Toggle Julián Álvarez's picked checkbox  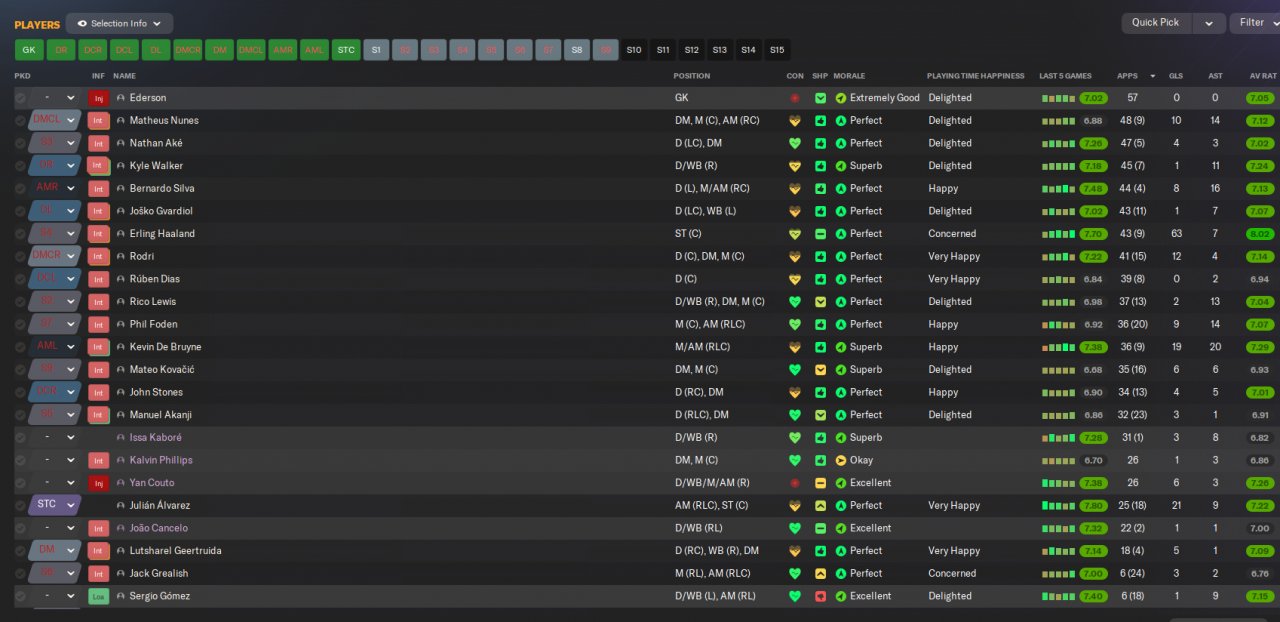[x=20, y=506]
